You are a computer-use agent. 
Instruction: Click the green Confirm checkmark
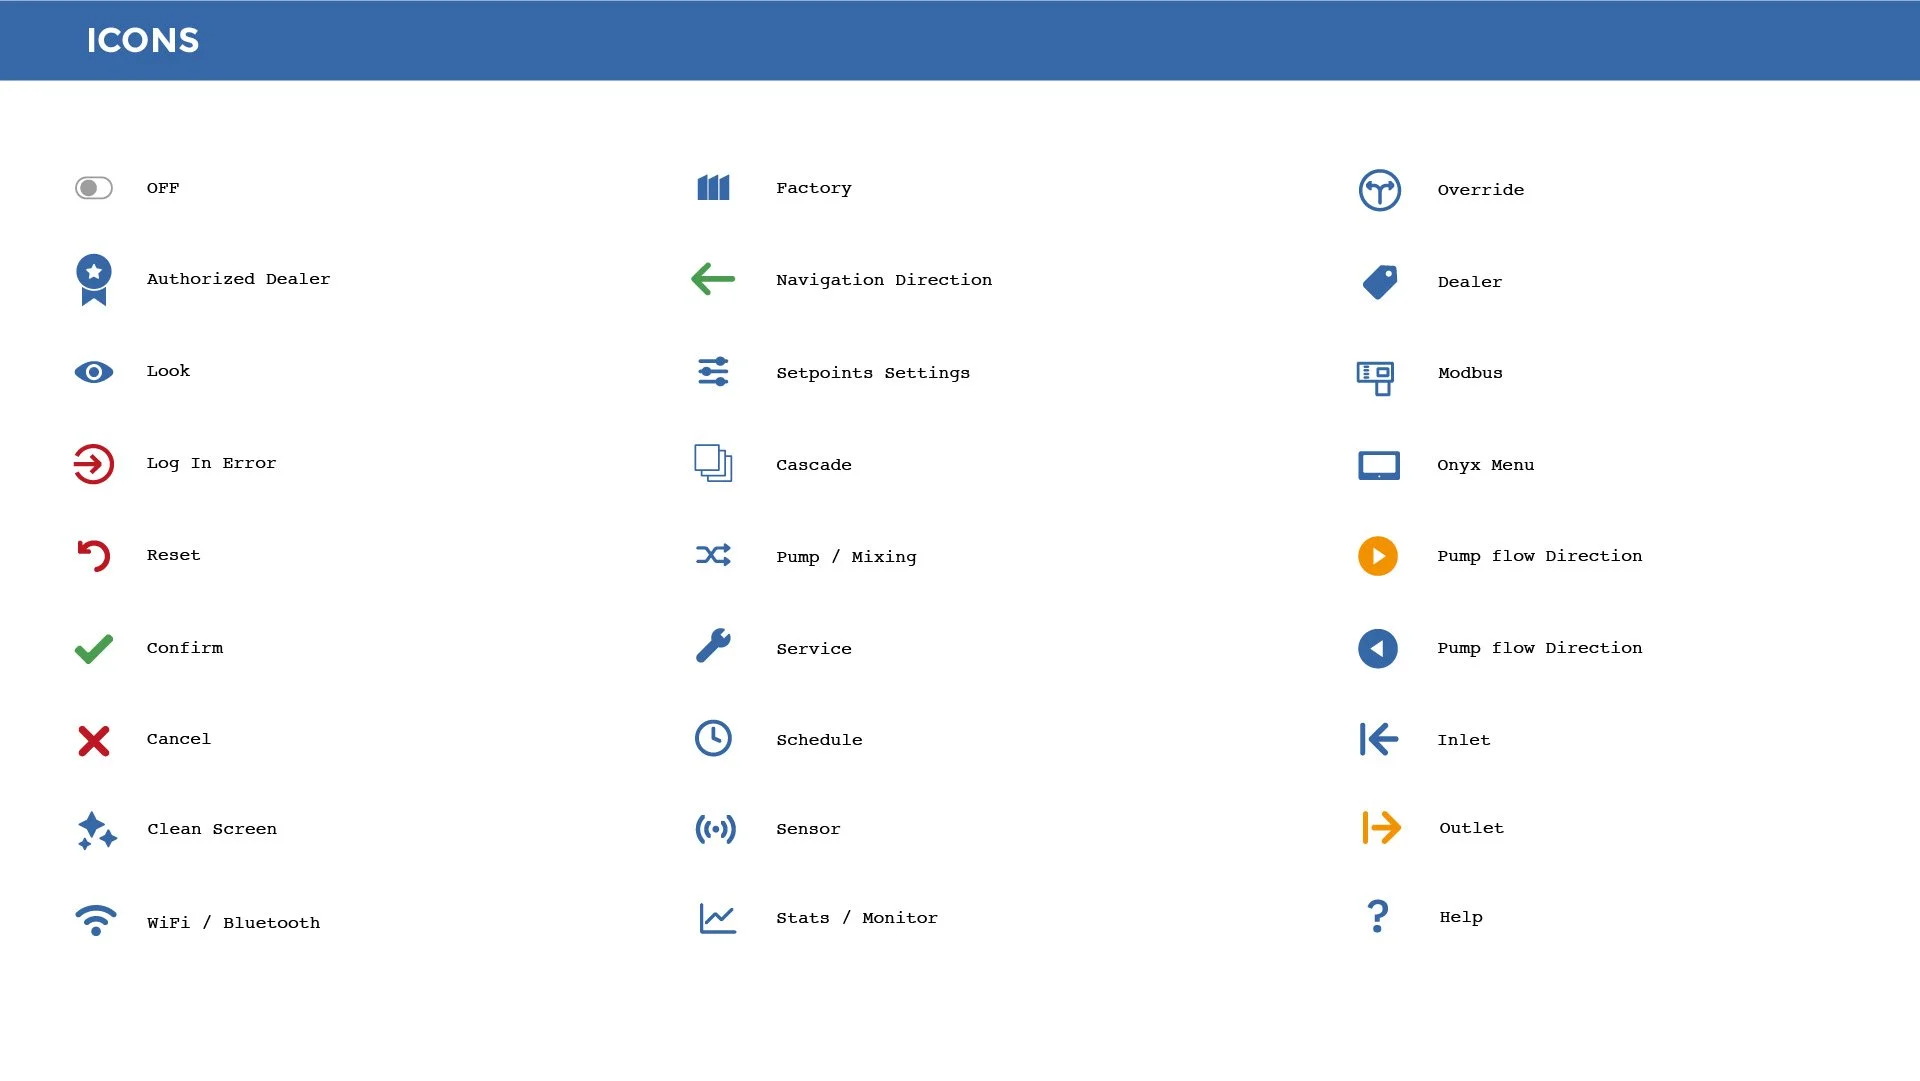94,649
